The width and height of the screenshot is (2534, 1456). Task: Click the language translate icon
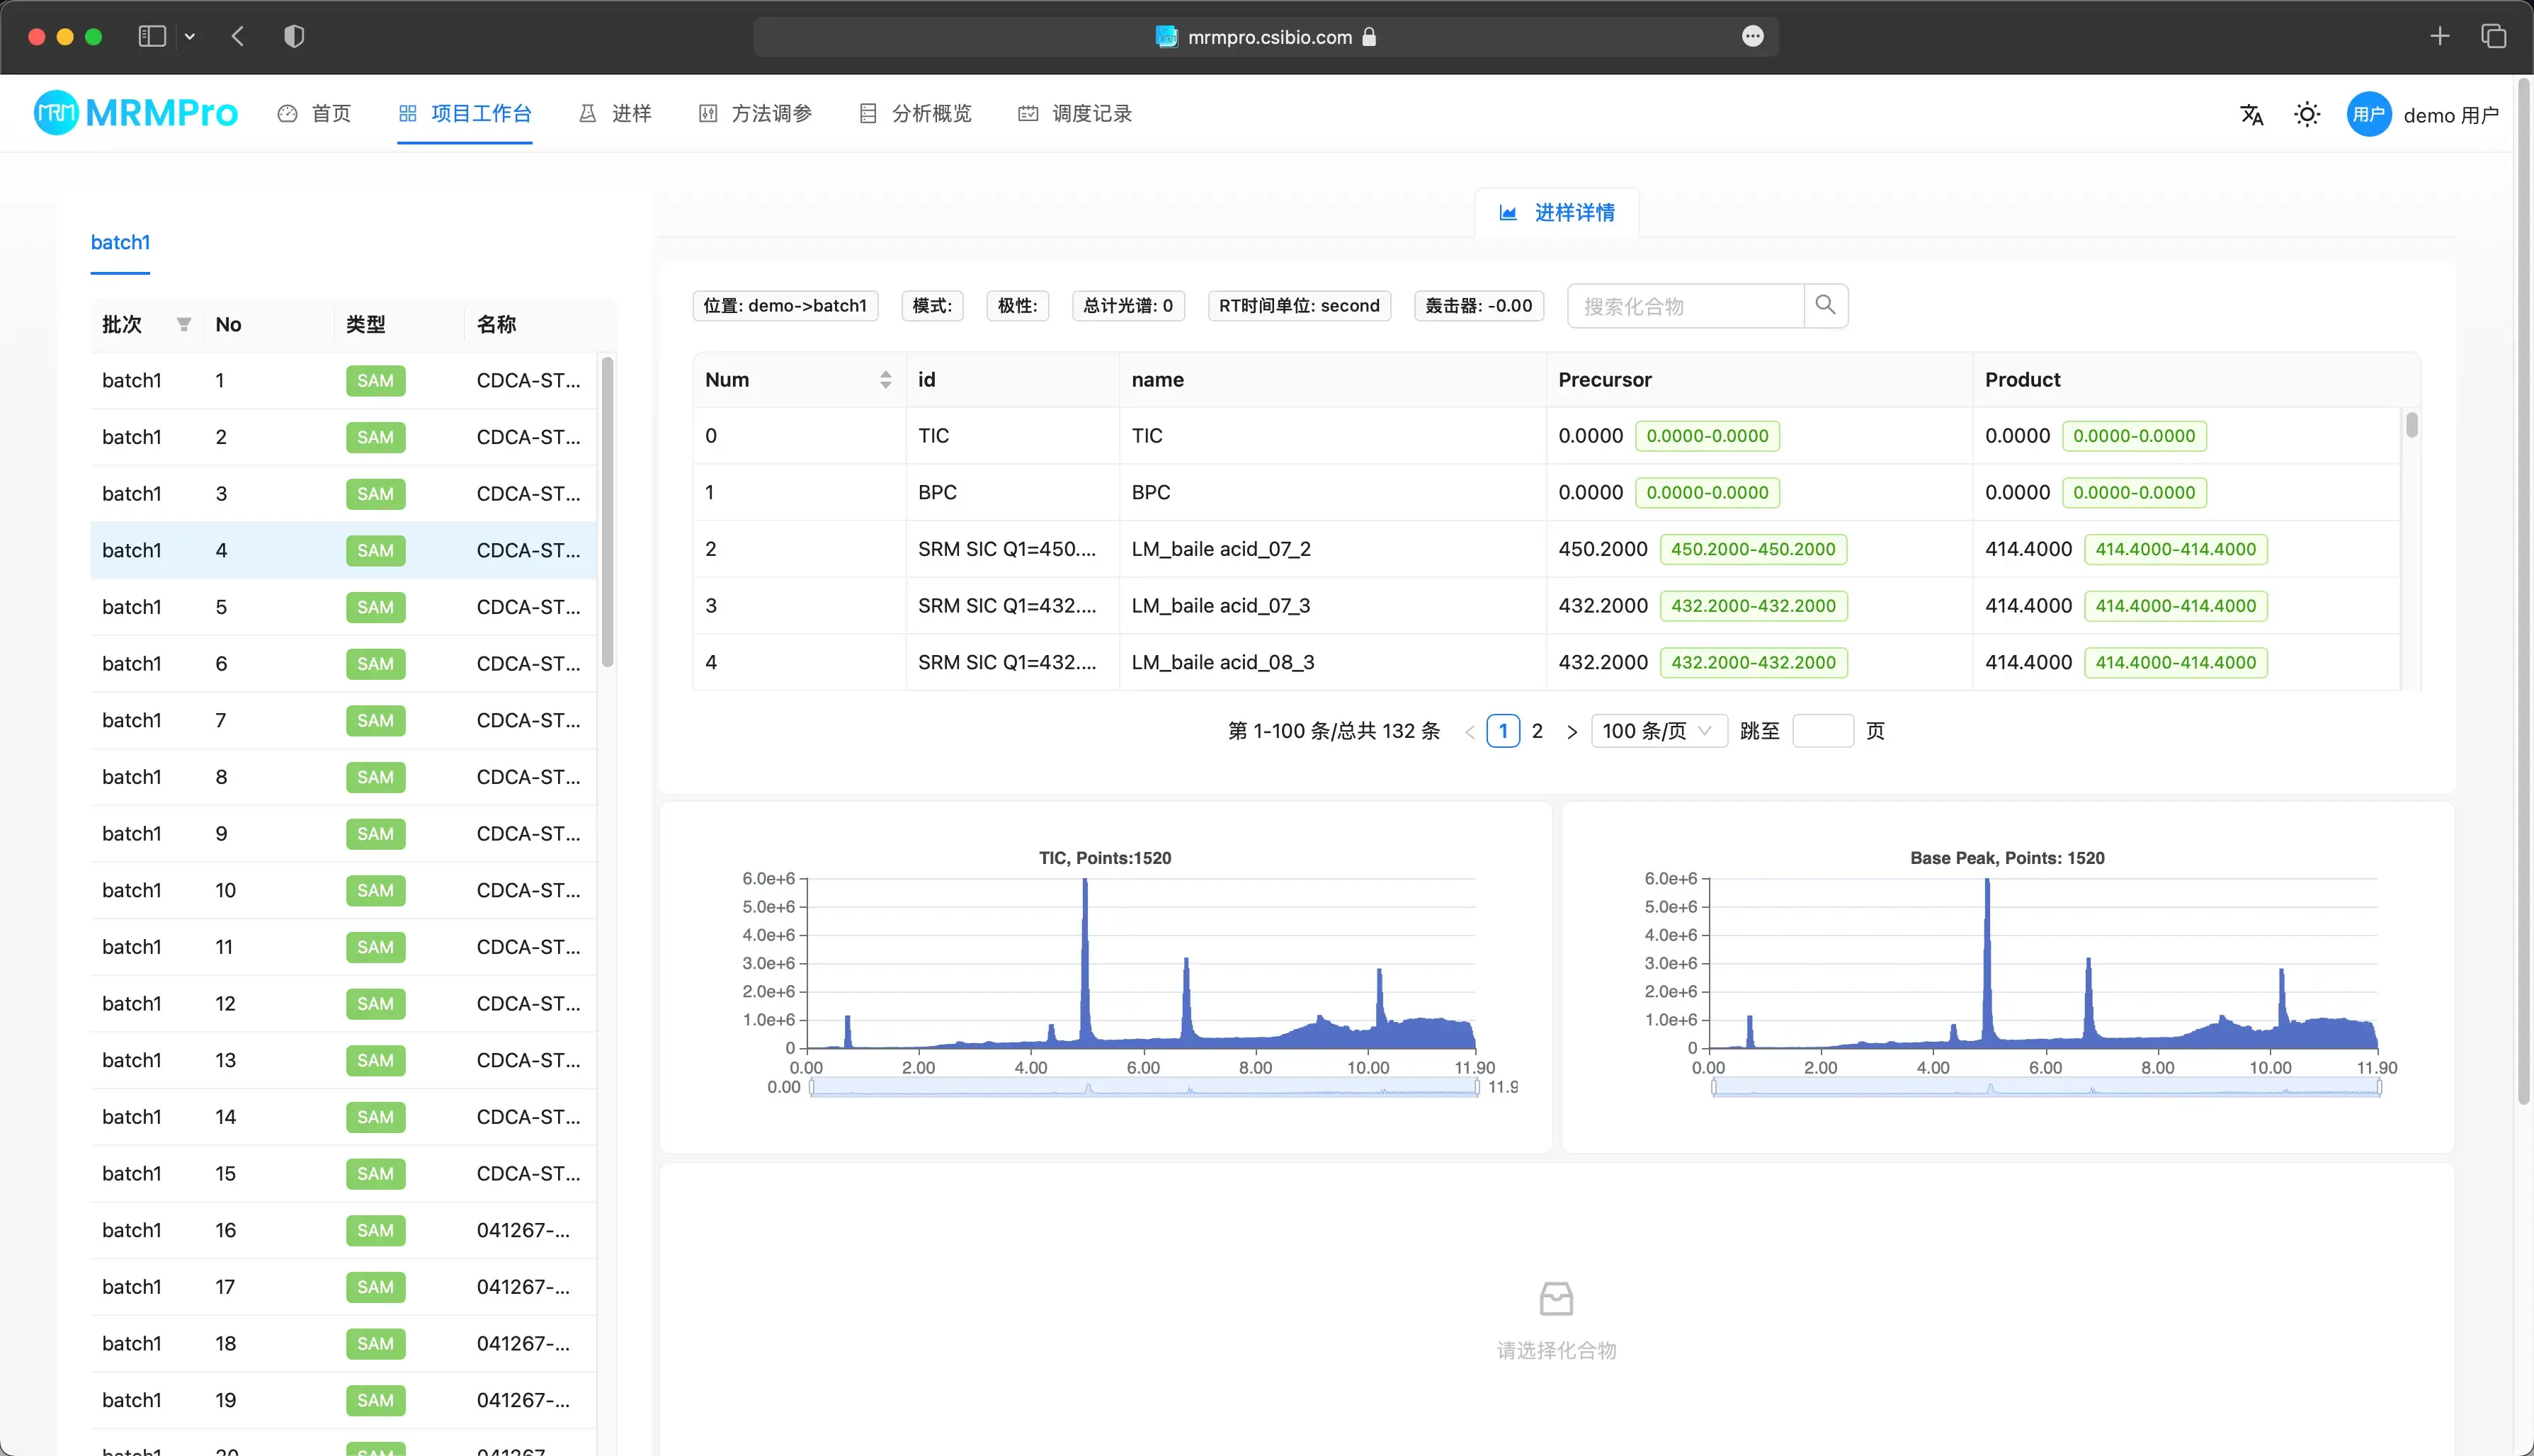(2251, 114)
